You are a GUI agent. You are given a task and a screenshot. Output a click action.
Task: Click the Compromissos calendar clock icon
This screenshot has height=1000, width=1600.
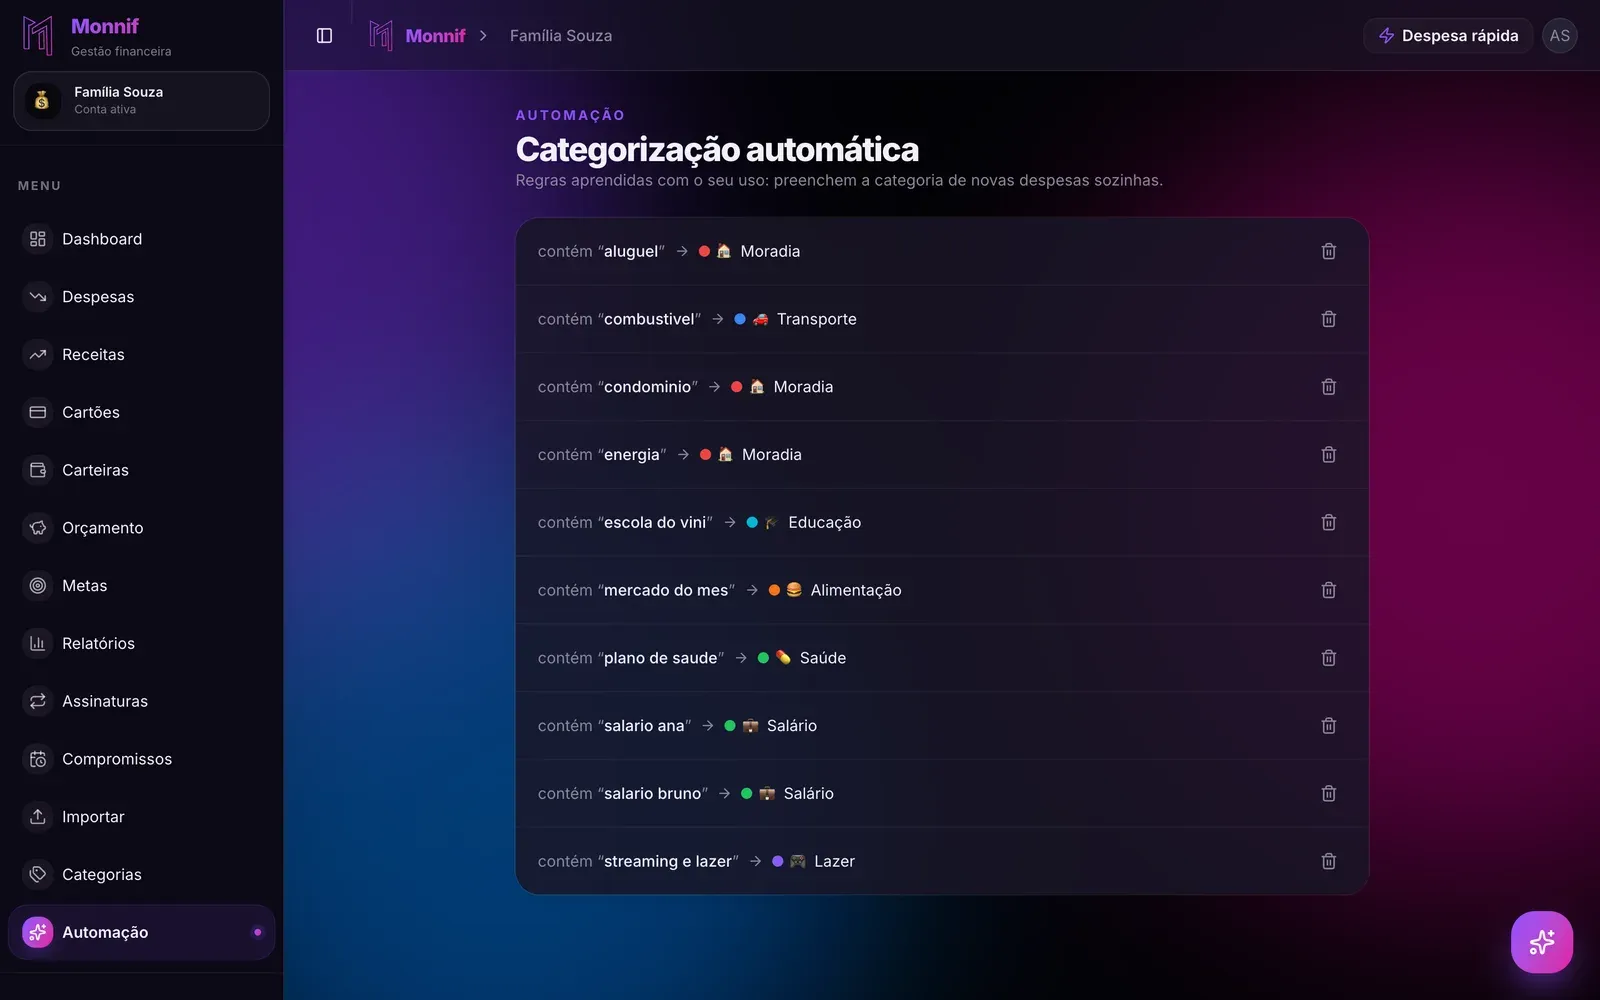pos(38,759)
